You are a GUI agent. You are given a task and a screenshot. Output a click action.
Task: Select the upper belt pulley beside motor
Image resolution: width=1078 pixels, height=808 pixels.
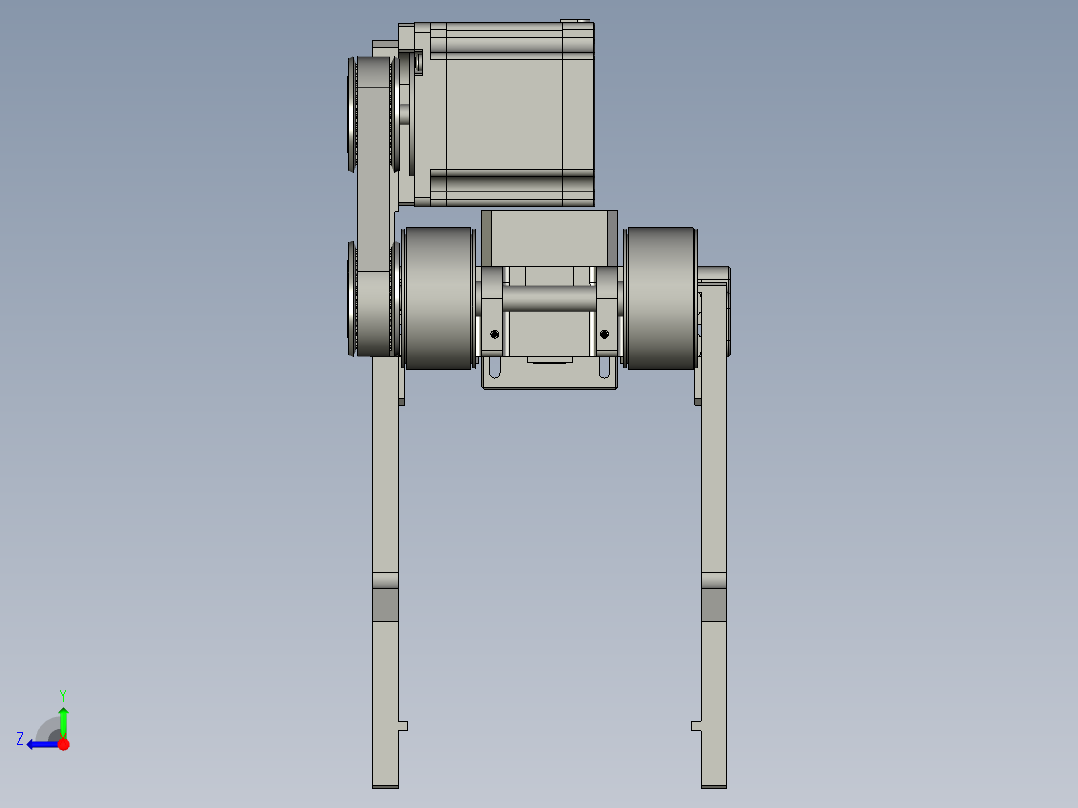[373, 114]
